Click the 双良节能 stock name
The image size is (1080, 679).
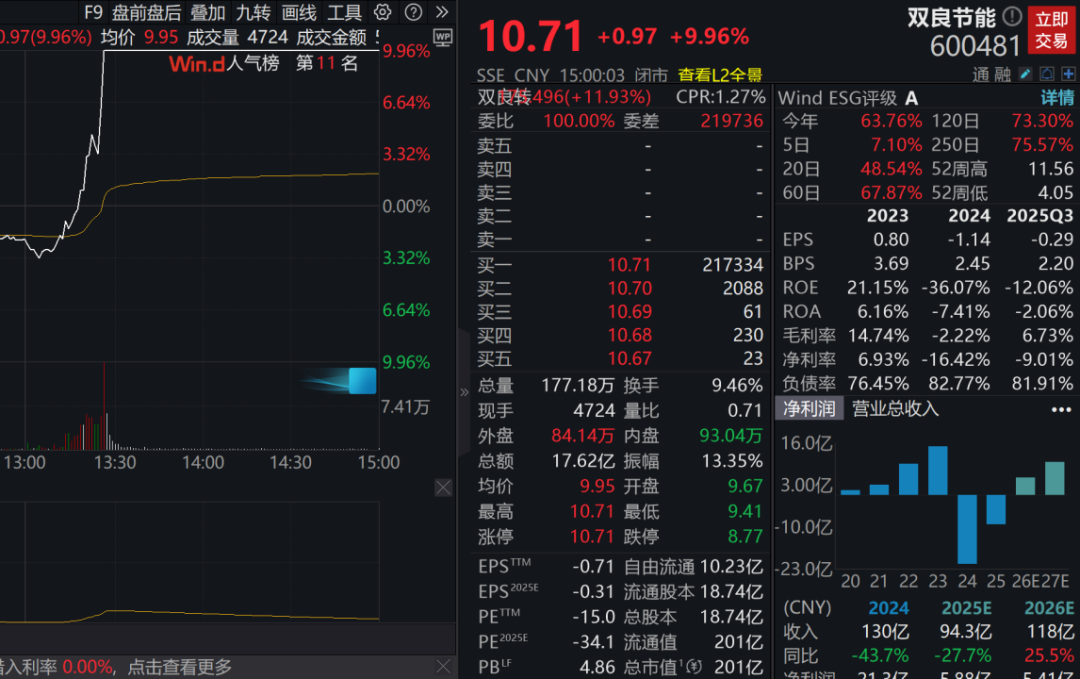[951, 17]
